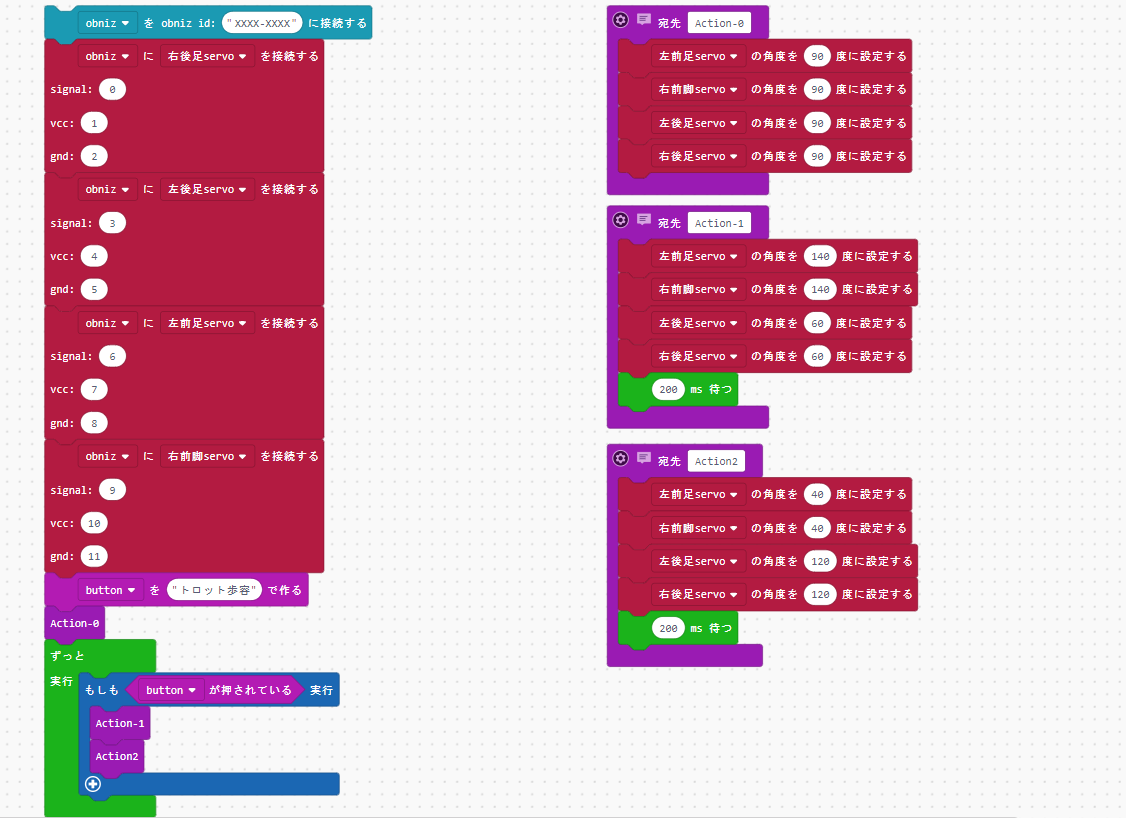Click the 140 angle value for 左前足servo

click(820, 256)
